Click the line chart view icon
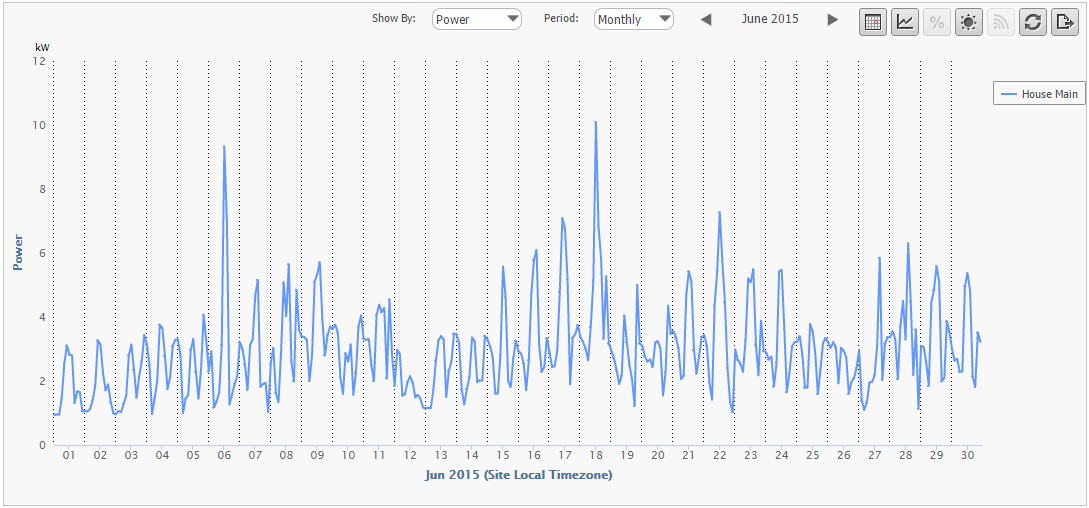The height and width of the screenshot is (508, 1089). [905, 22]
